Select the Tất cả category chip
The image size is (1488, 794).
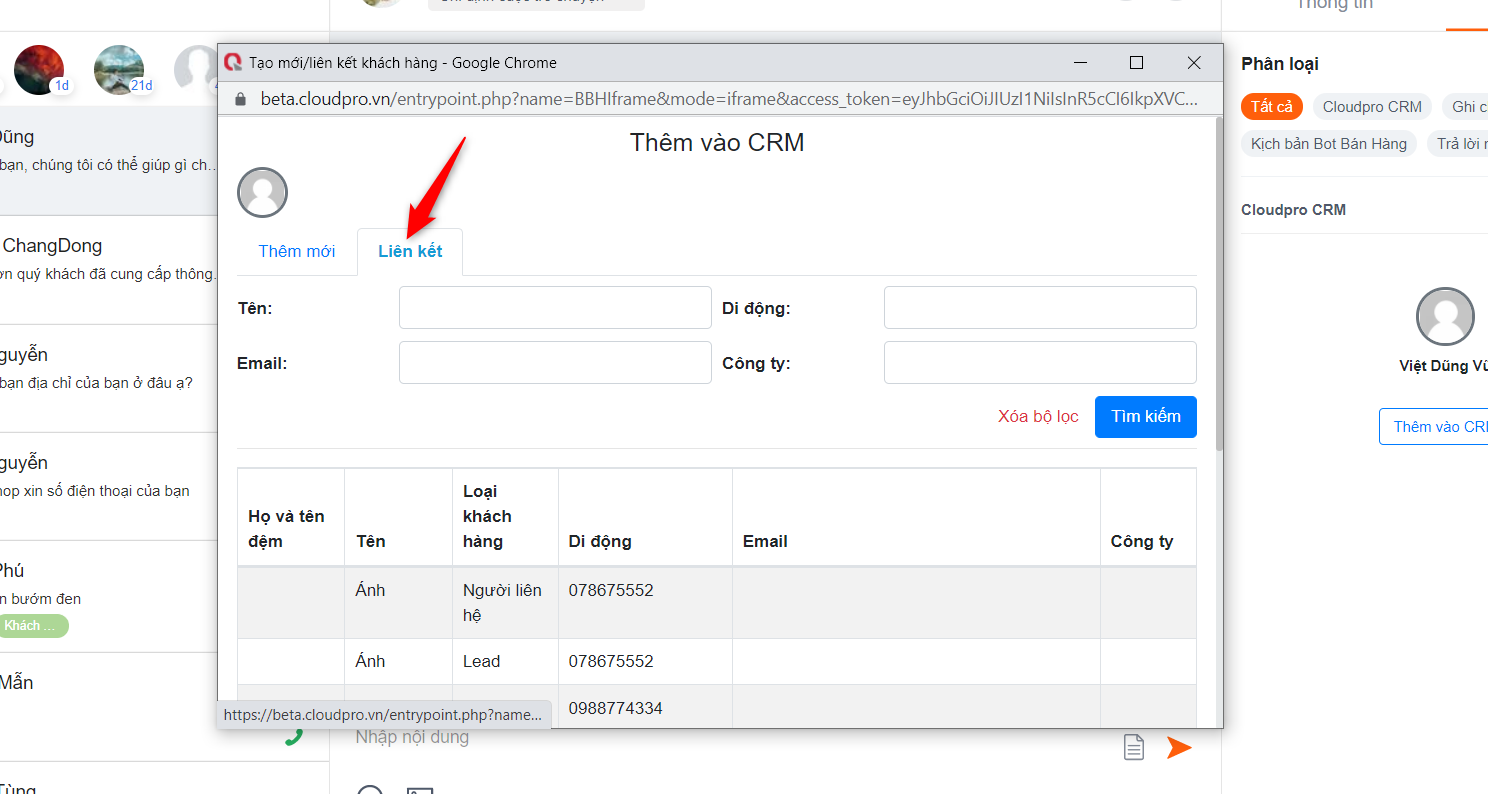[x=1272, y=107]
